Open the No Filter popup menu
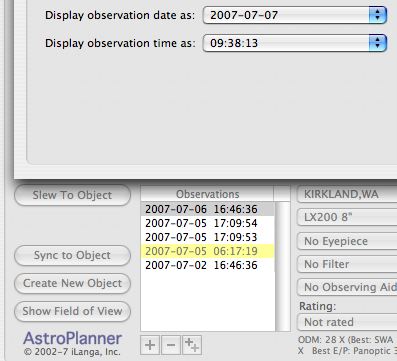397x361 pixels. pyautogui.click(x=347, y=264)
